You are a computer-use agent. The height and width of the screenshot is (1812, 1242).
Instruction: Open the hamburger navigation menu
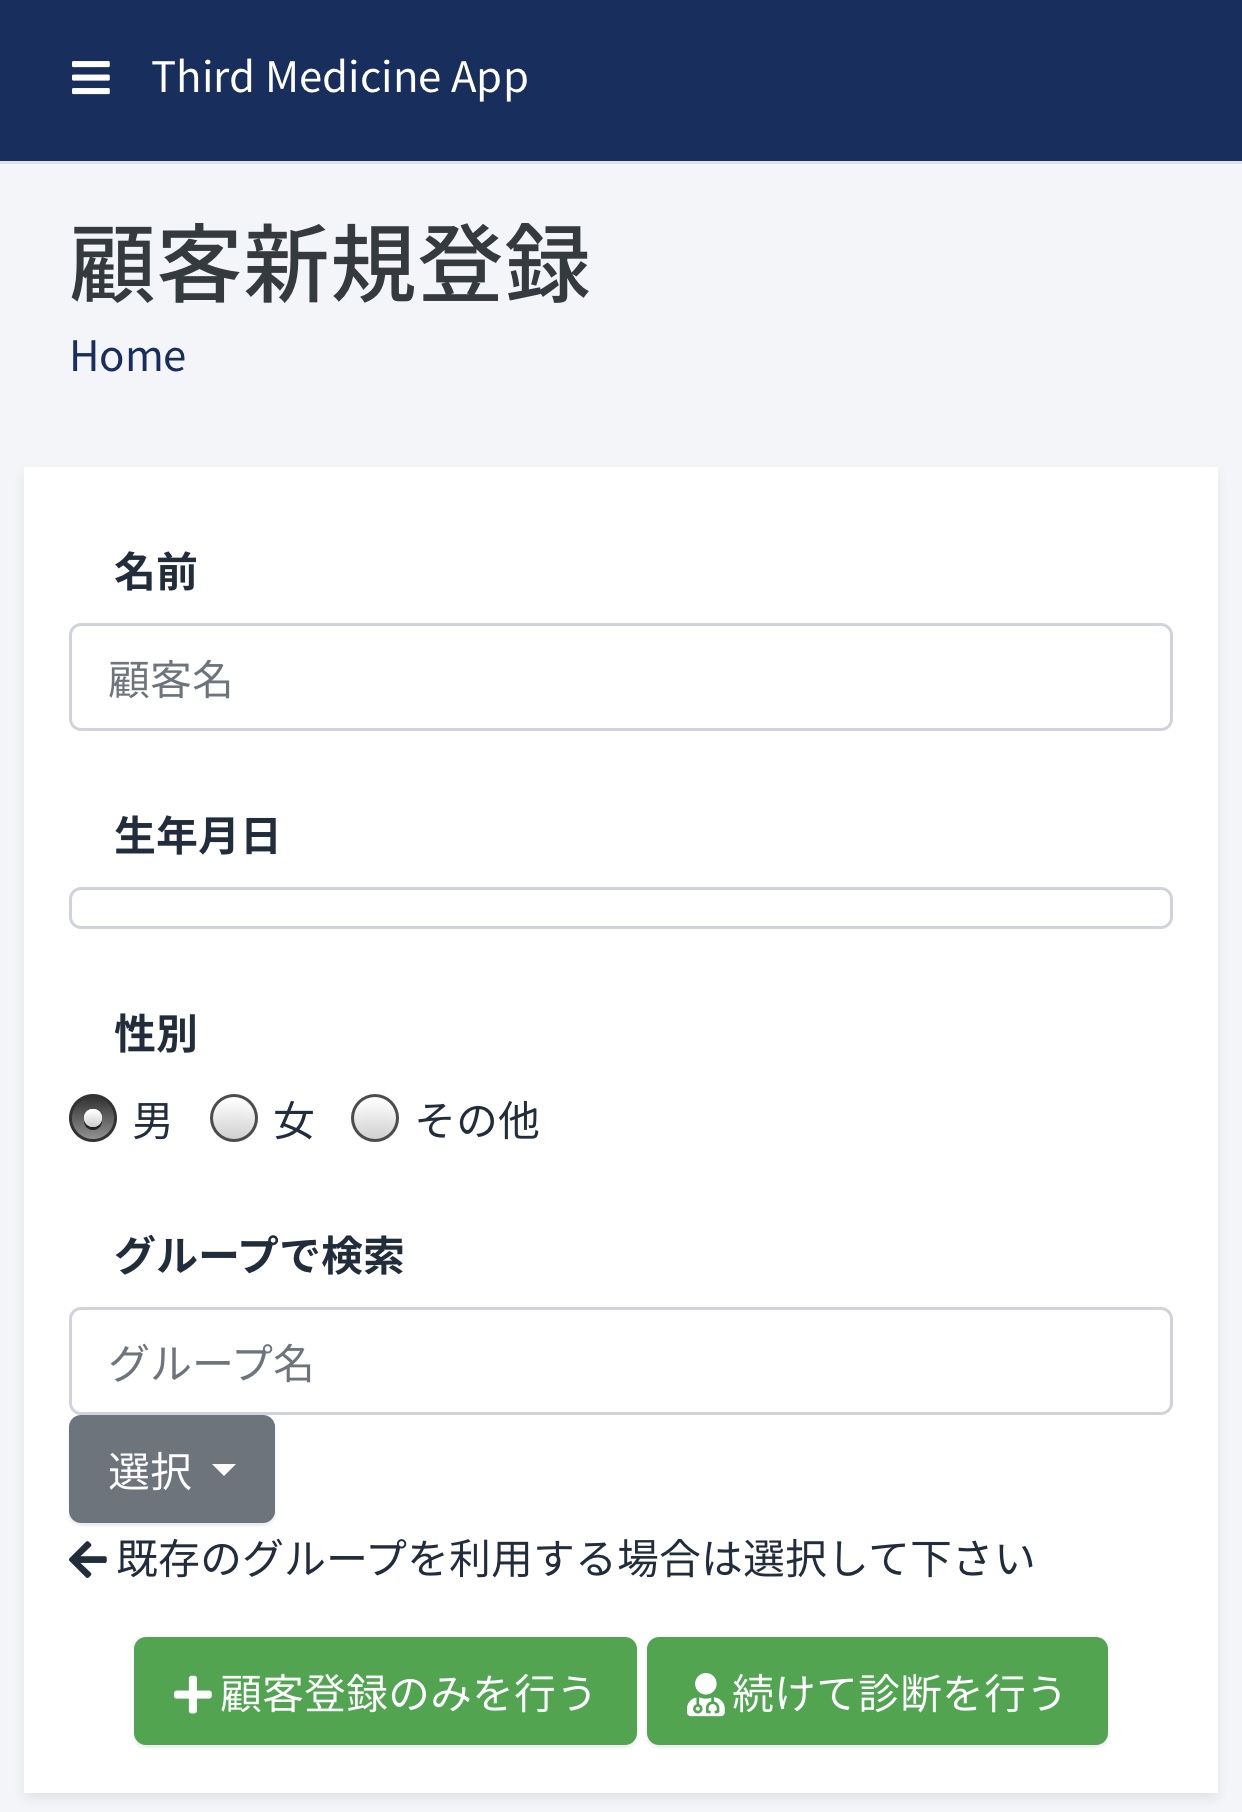(91, 78)
